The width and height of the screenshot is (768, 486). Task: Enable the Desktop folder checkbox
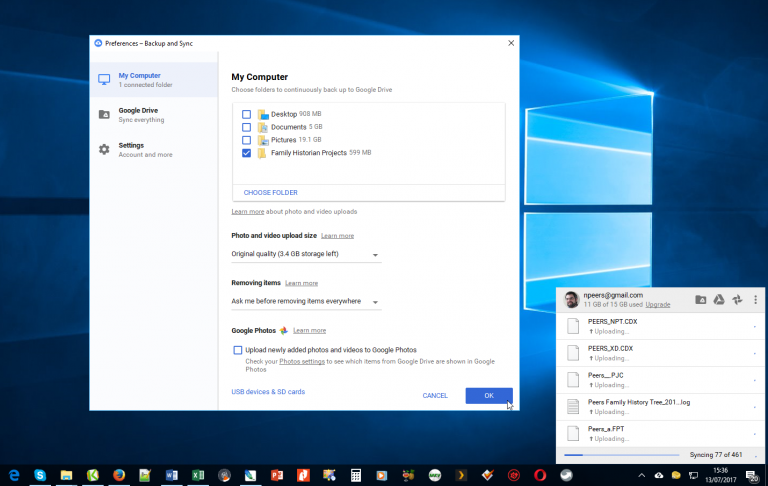(246, 114)
